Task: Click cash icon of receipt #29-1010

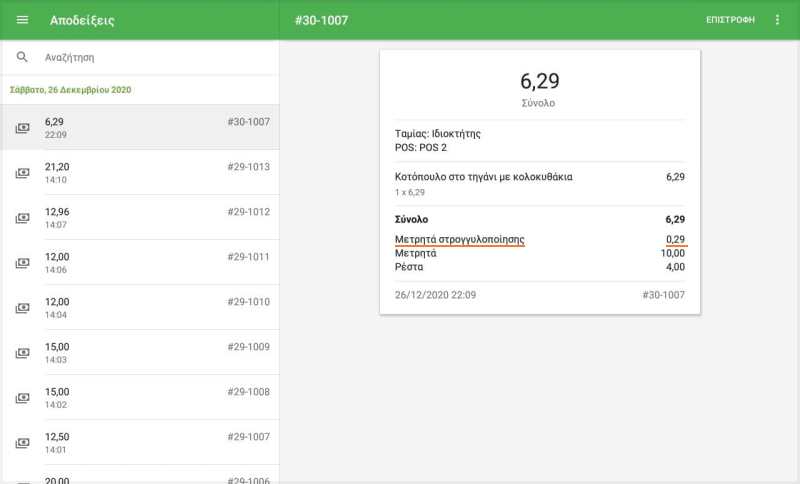Action: click(x=22, y=308)
